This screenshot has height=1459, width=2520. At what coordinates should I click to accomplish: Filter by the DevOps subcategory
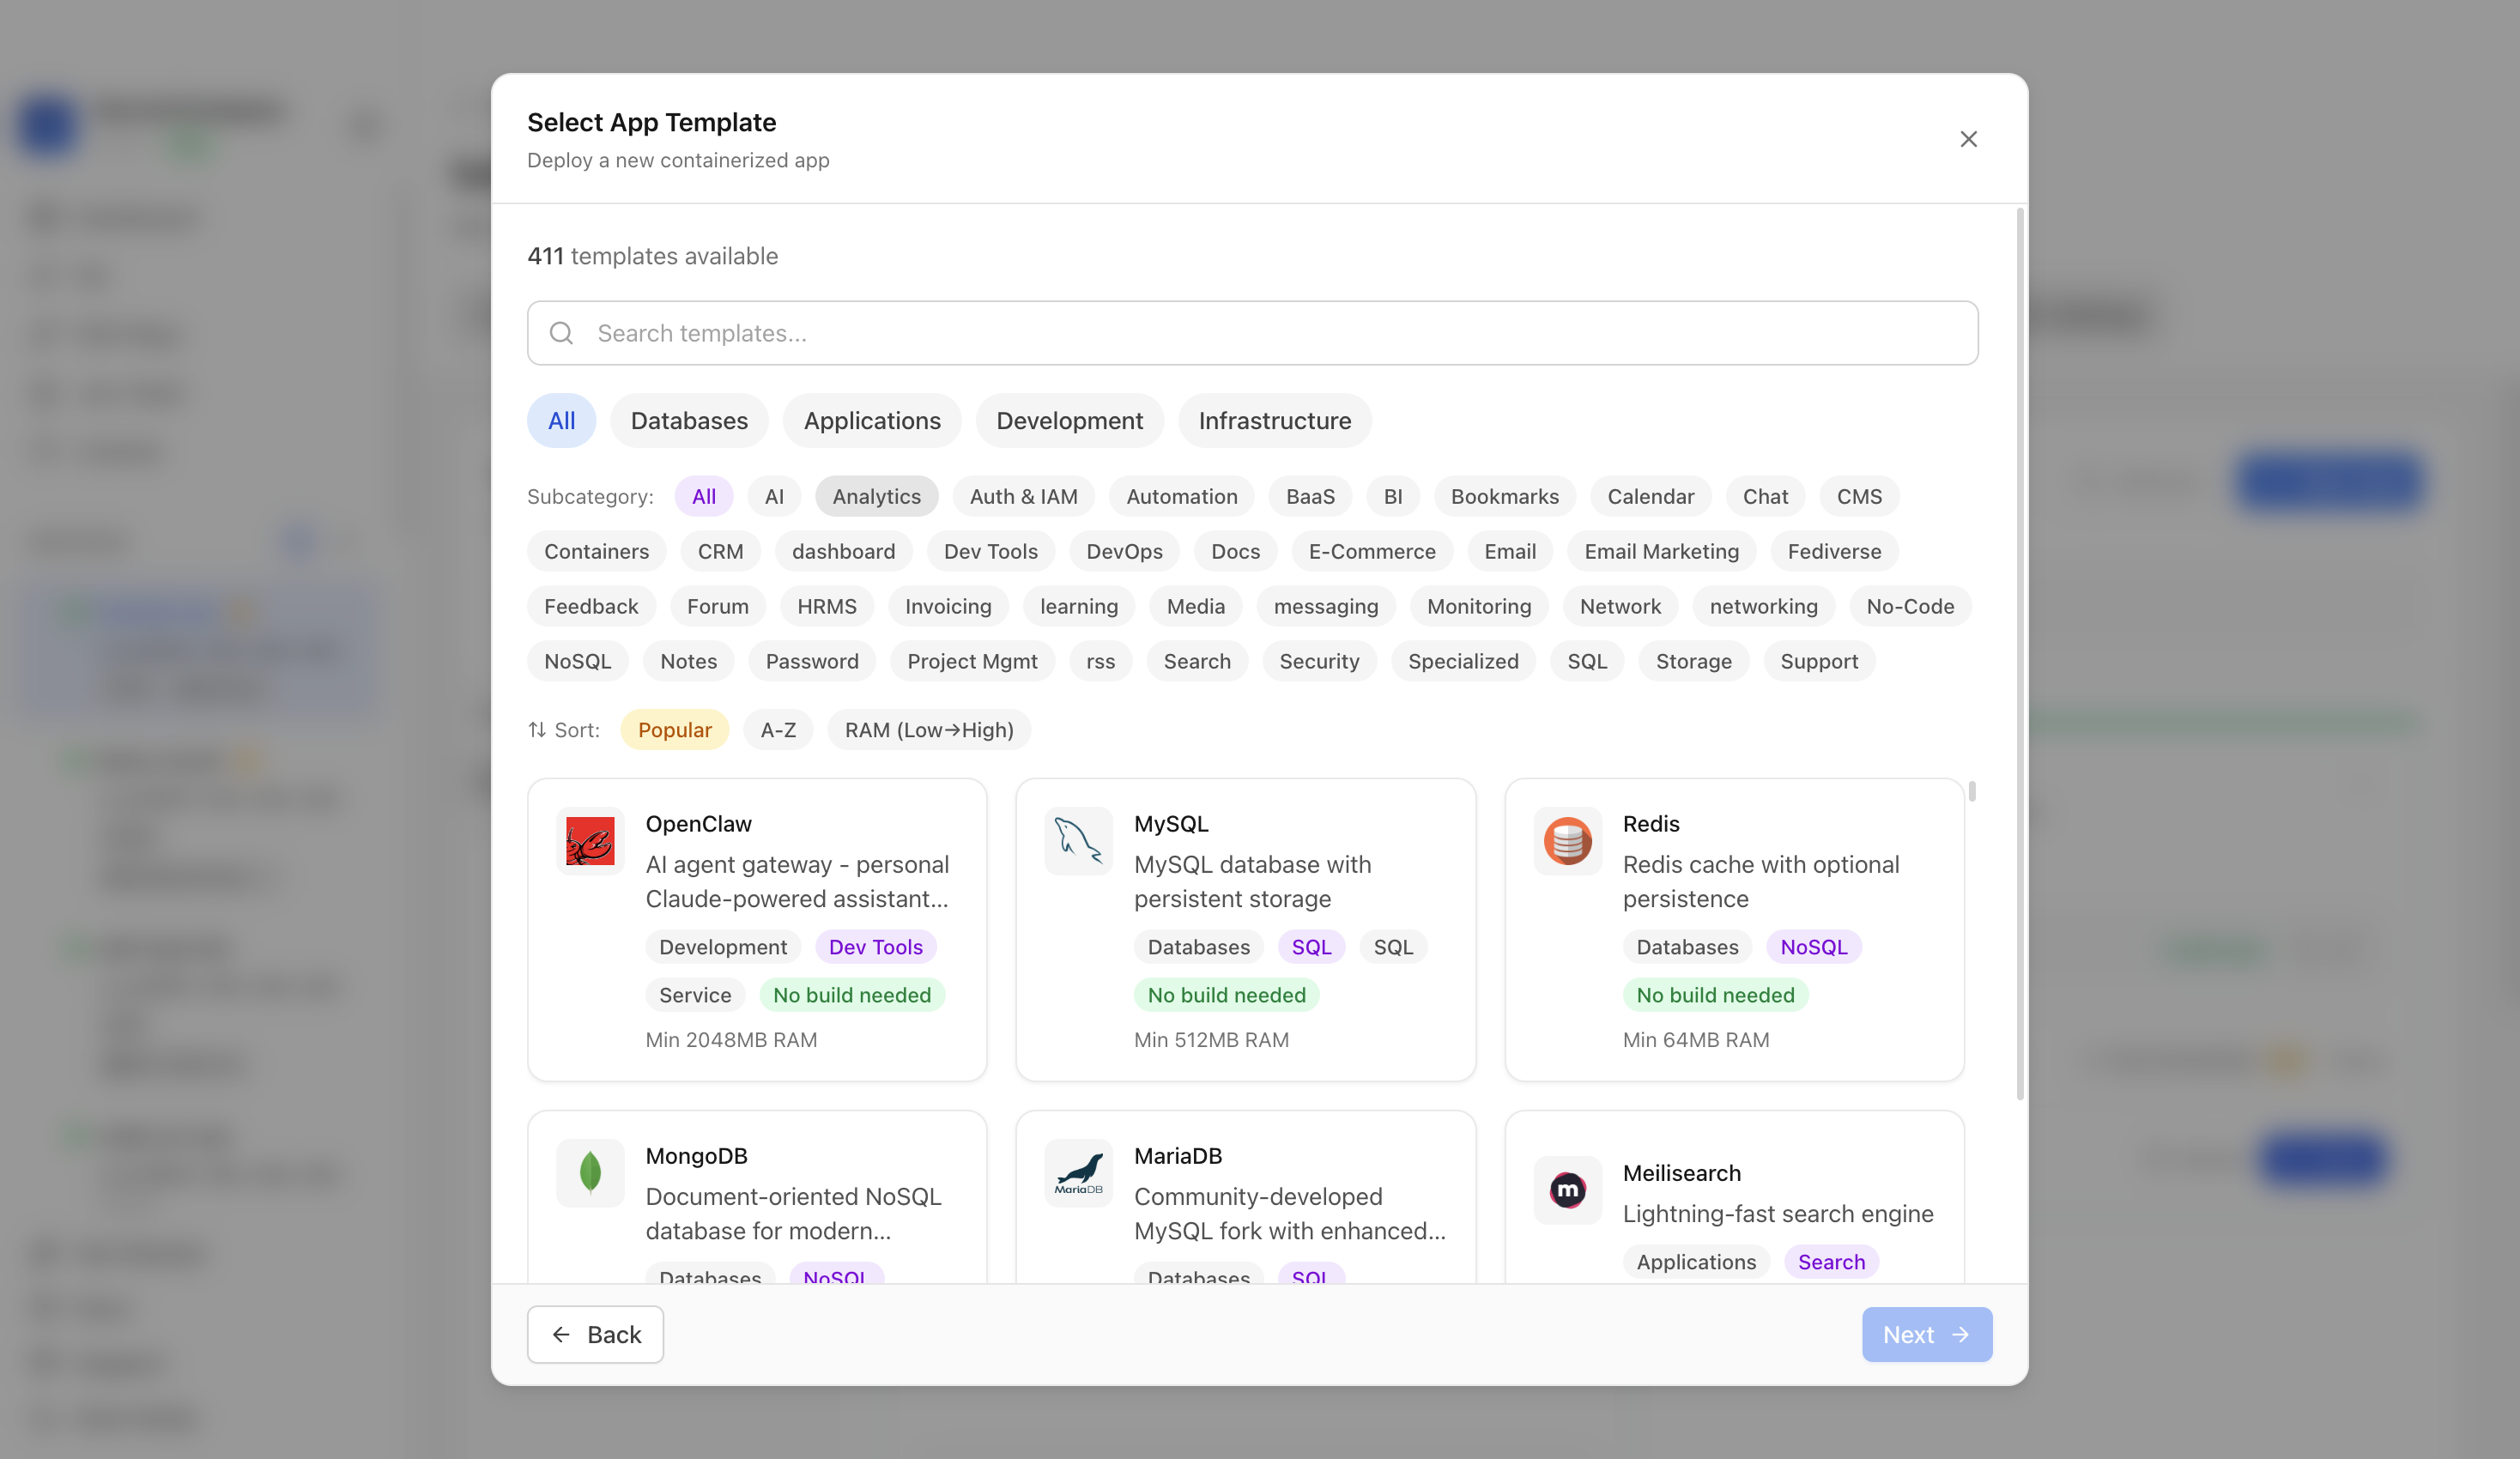point(1124,551)
